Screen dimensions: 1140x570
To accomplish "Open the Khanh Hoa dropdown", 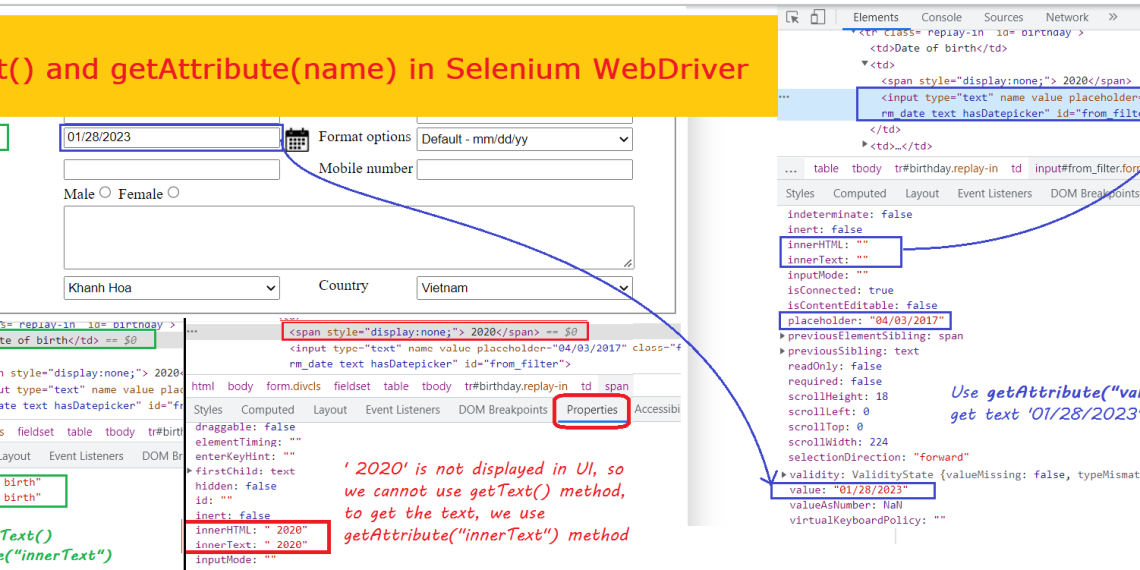I will click(171, 288).
